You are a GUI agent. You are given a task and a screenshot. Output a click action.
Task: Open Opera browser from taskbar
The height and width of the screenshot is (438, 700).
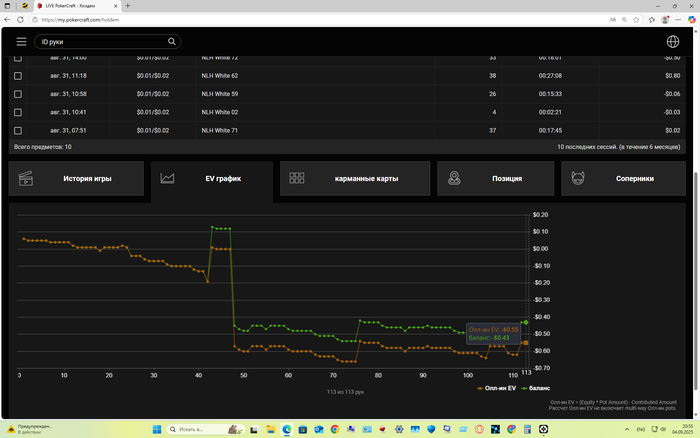(x=479, y=430)
